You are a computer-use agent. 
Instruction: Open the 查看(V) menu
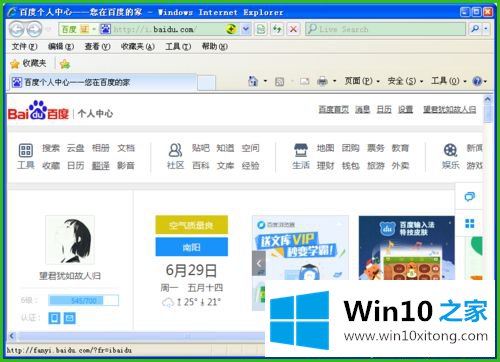97,46
